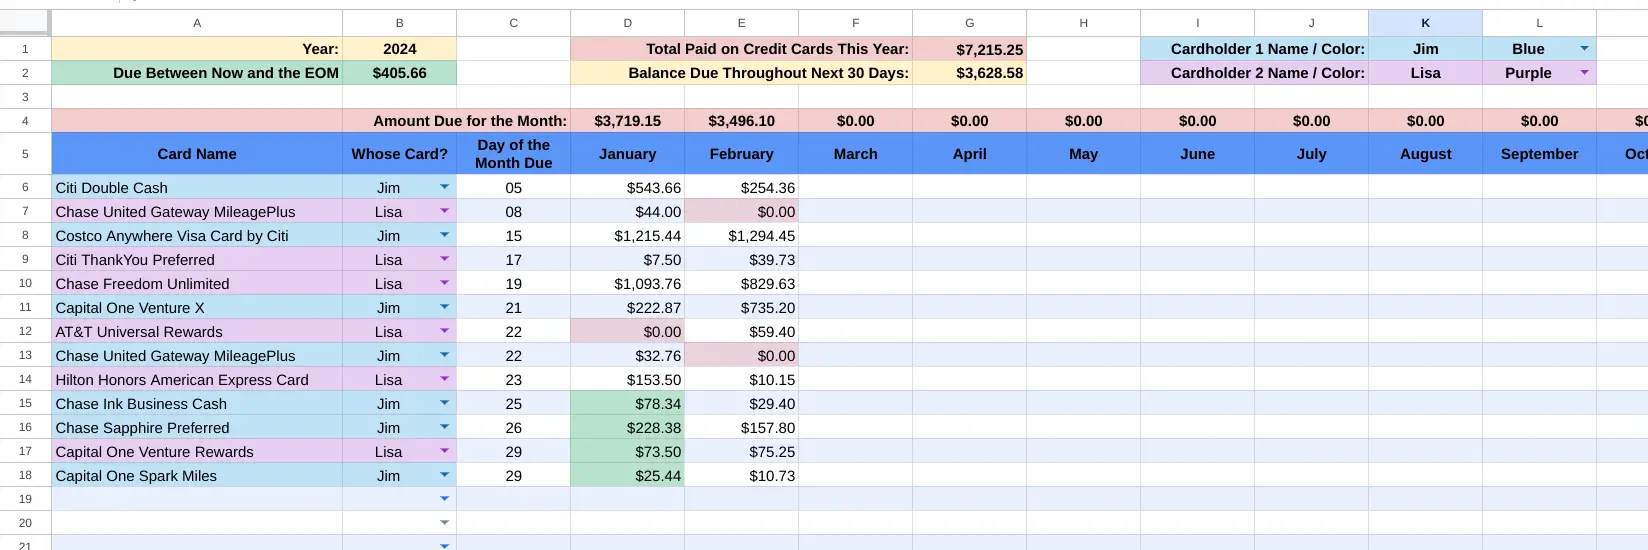
Task: Click the Cardholder 1 name cell Jim
Action: point(1426,49)
